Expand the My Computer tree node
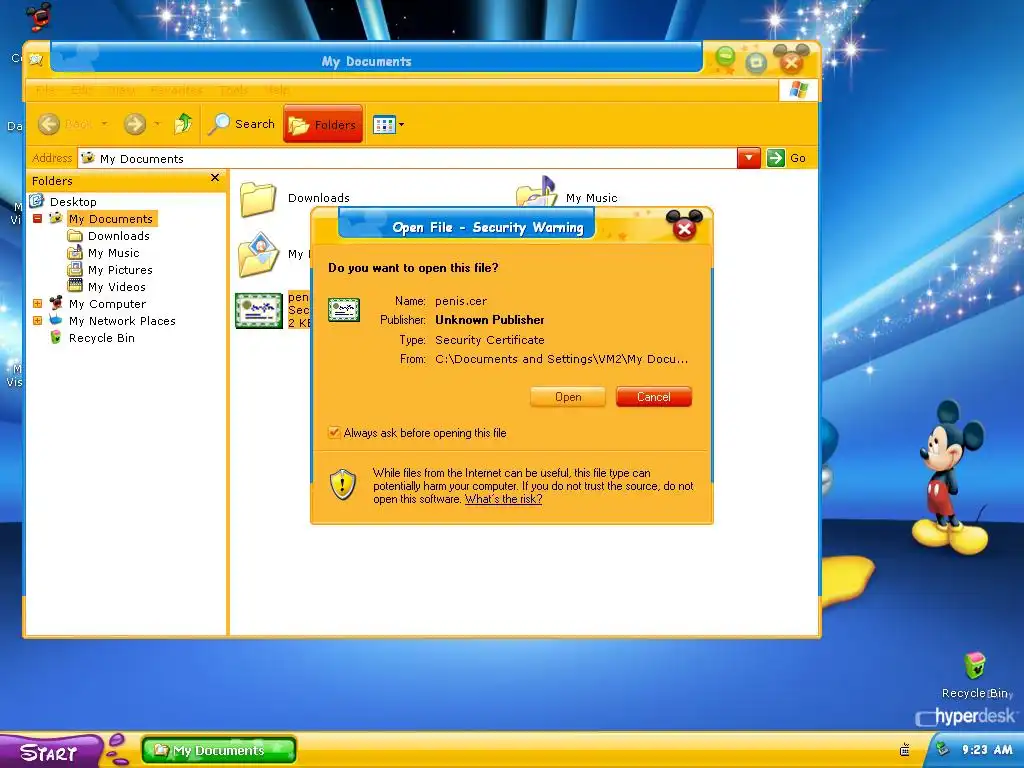The image size is (1024, 768). pyautogui.click(x=37, y=304)
